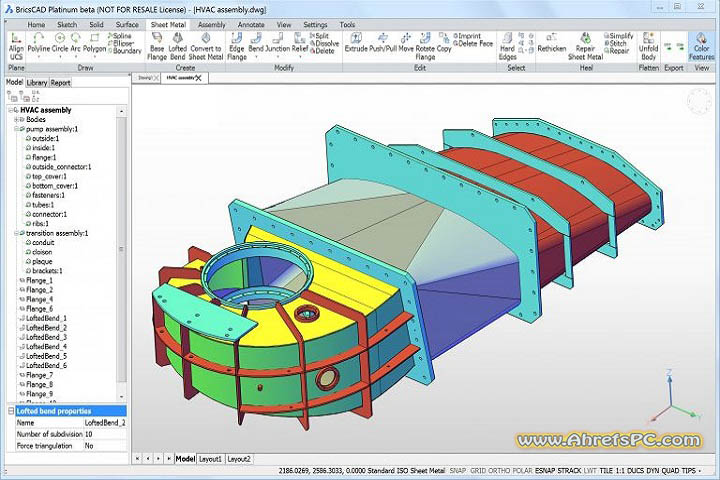
Task: Collapse the HVAC assembly root node
Action: pos(11,110)
